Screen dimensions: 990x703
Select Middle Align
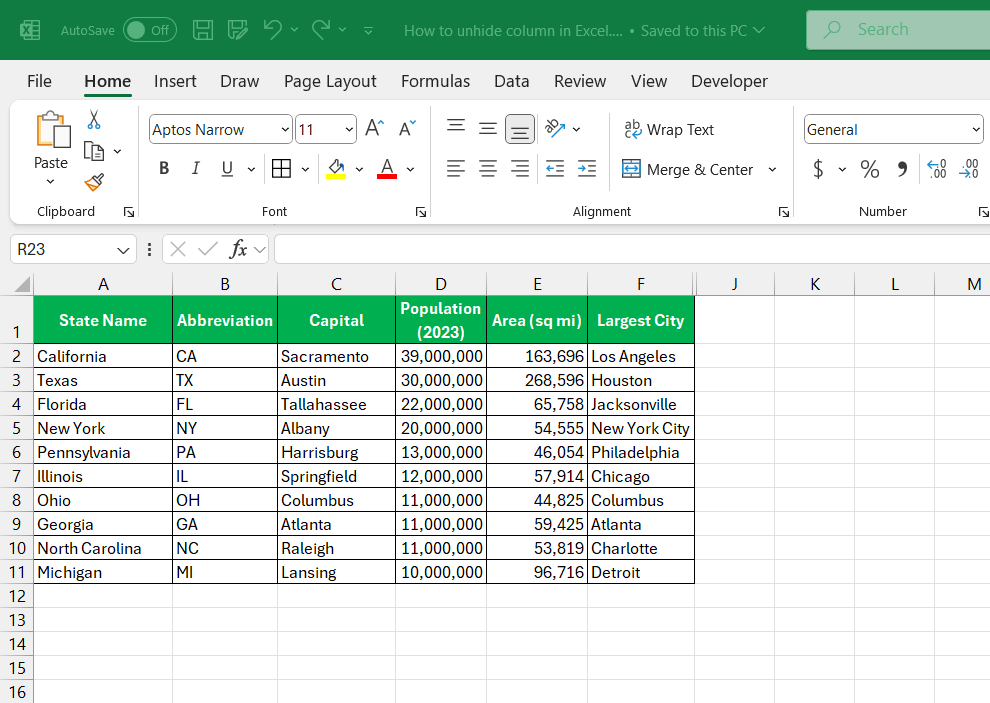[487, 128]
